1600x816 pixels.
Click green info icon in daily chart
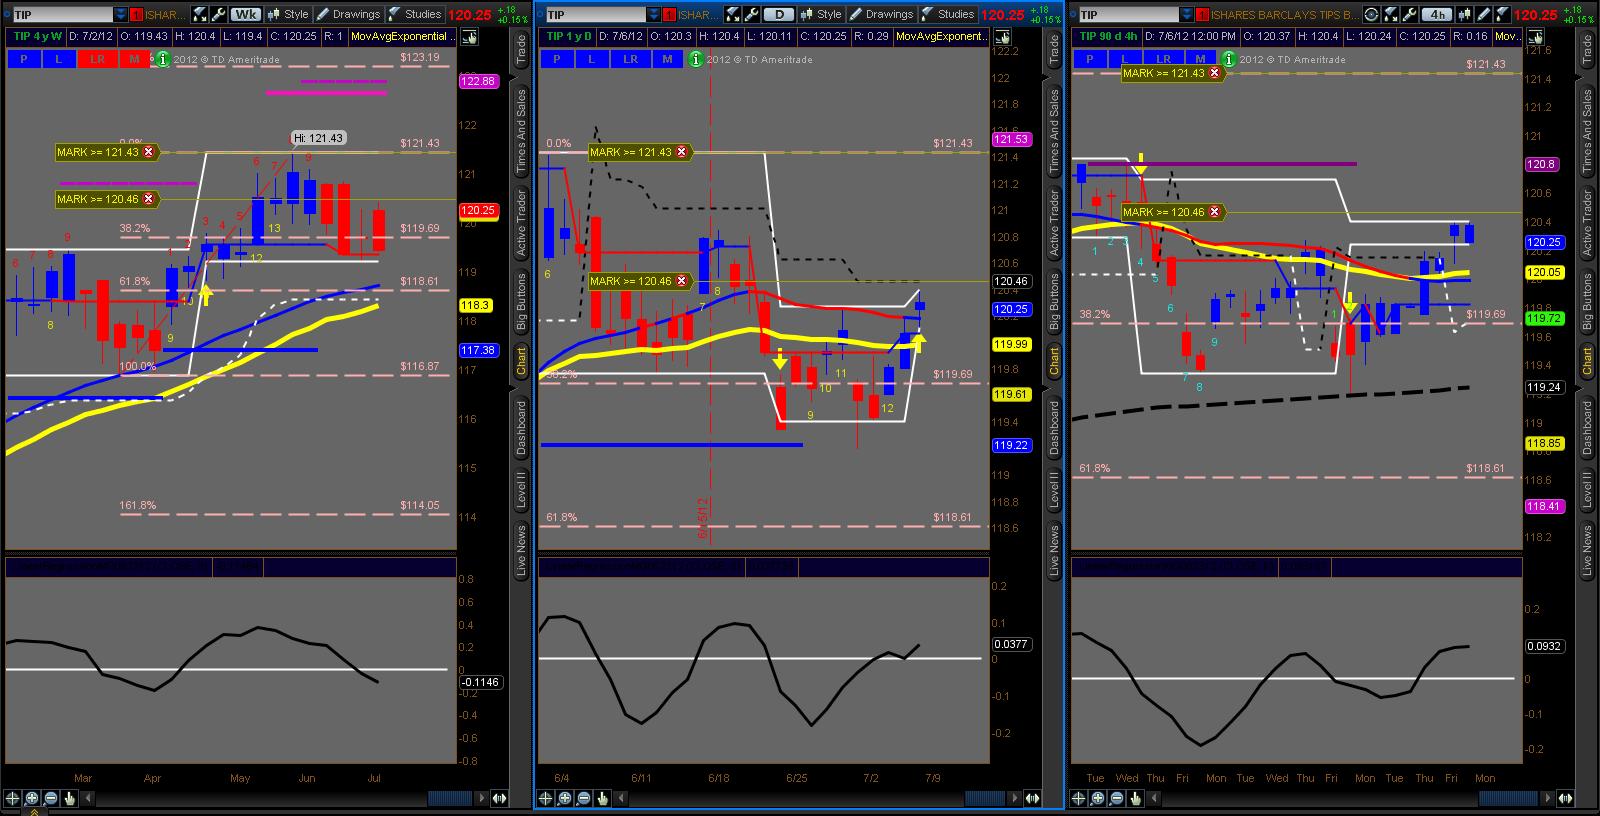pos(695,59)
